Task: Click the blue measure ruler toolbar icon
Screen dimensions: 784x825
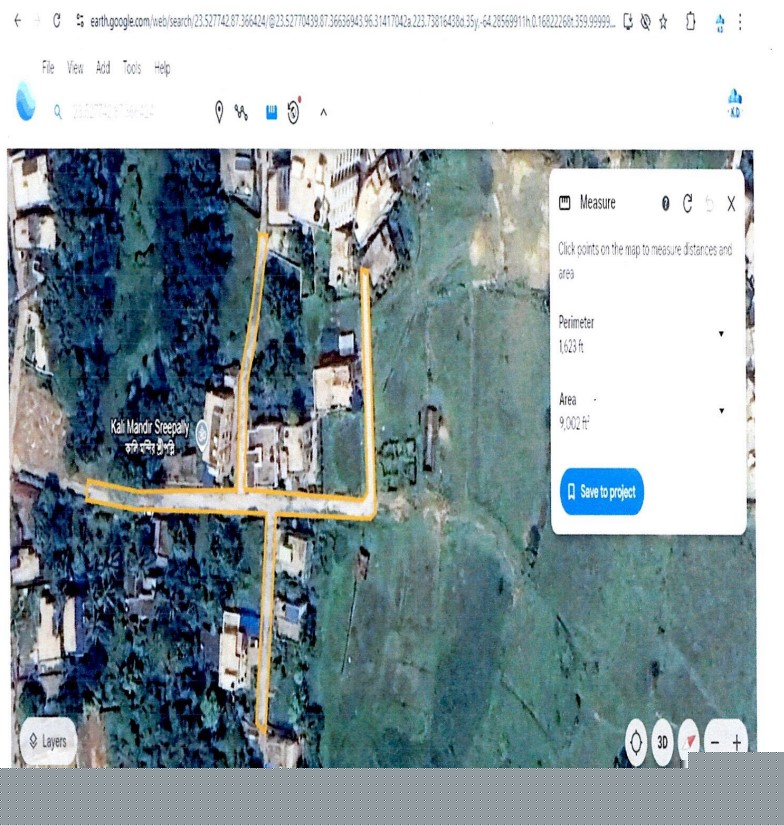Action: click(270, 112)
